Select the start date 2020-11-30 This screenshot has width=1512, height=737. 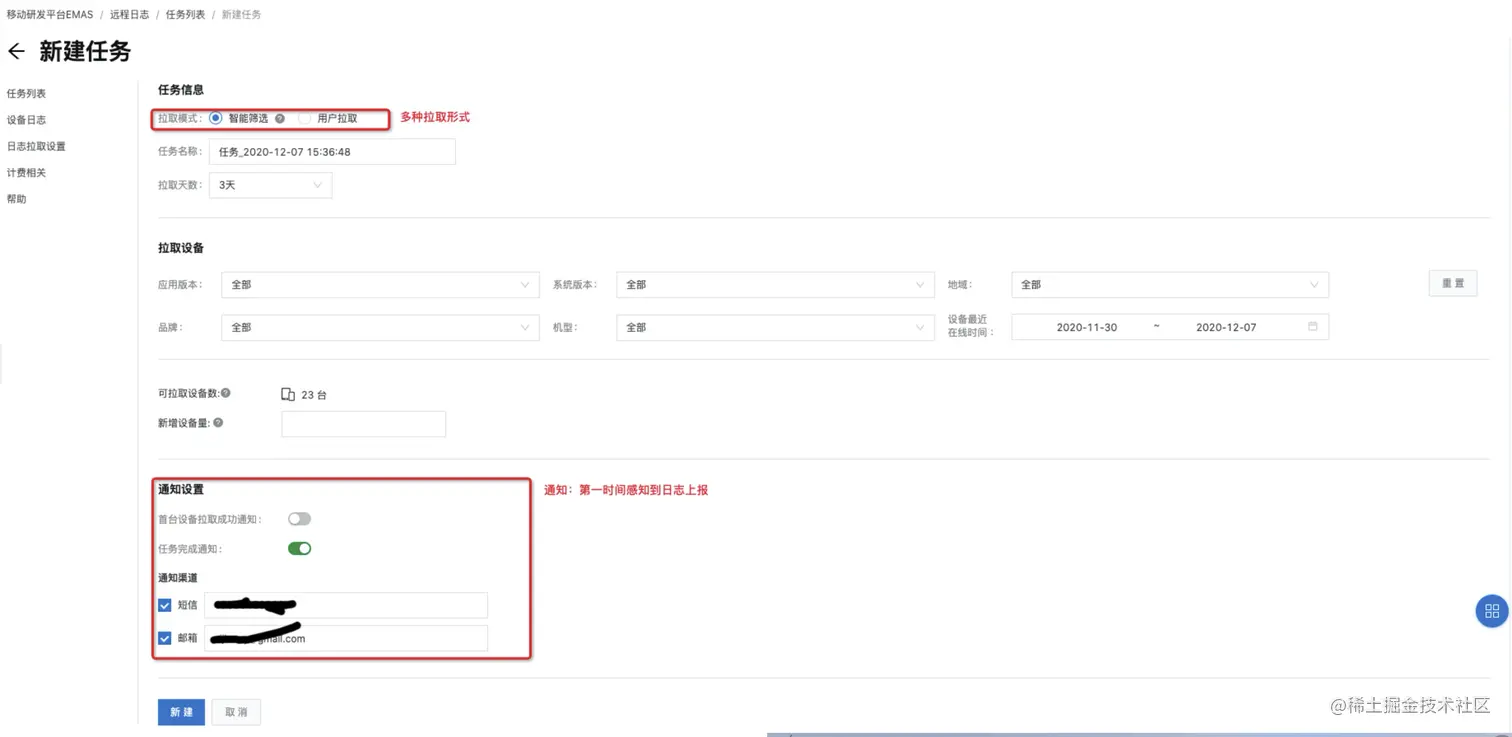[1087, 327]
